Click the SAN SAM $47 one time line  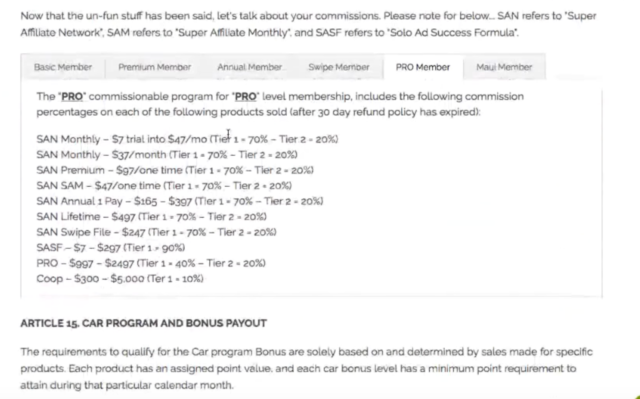[164, 186]
